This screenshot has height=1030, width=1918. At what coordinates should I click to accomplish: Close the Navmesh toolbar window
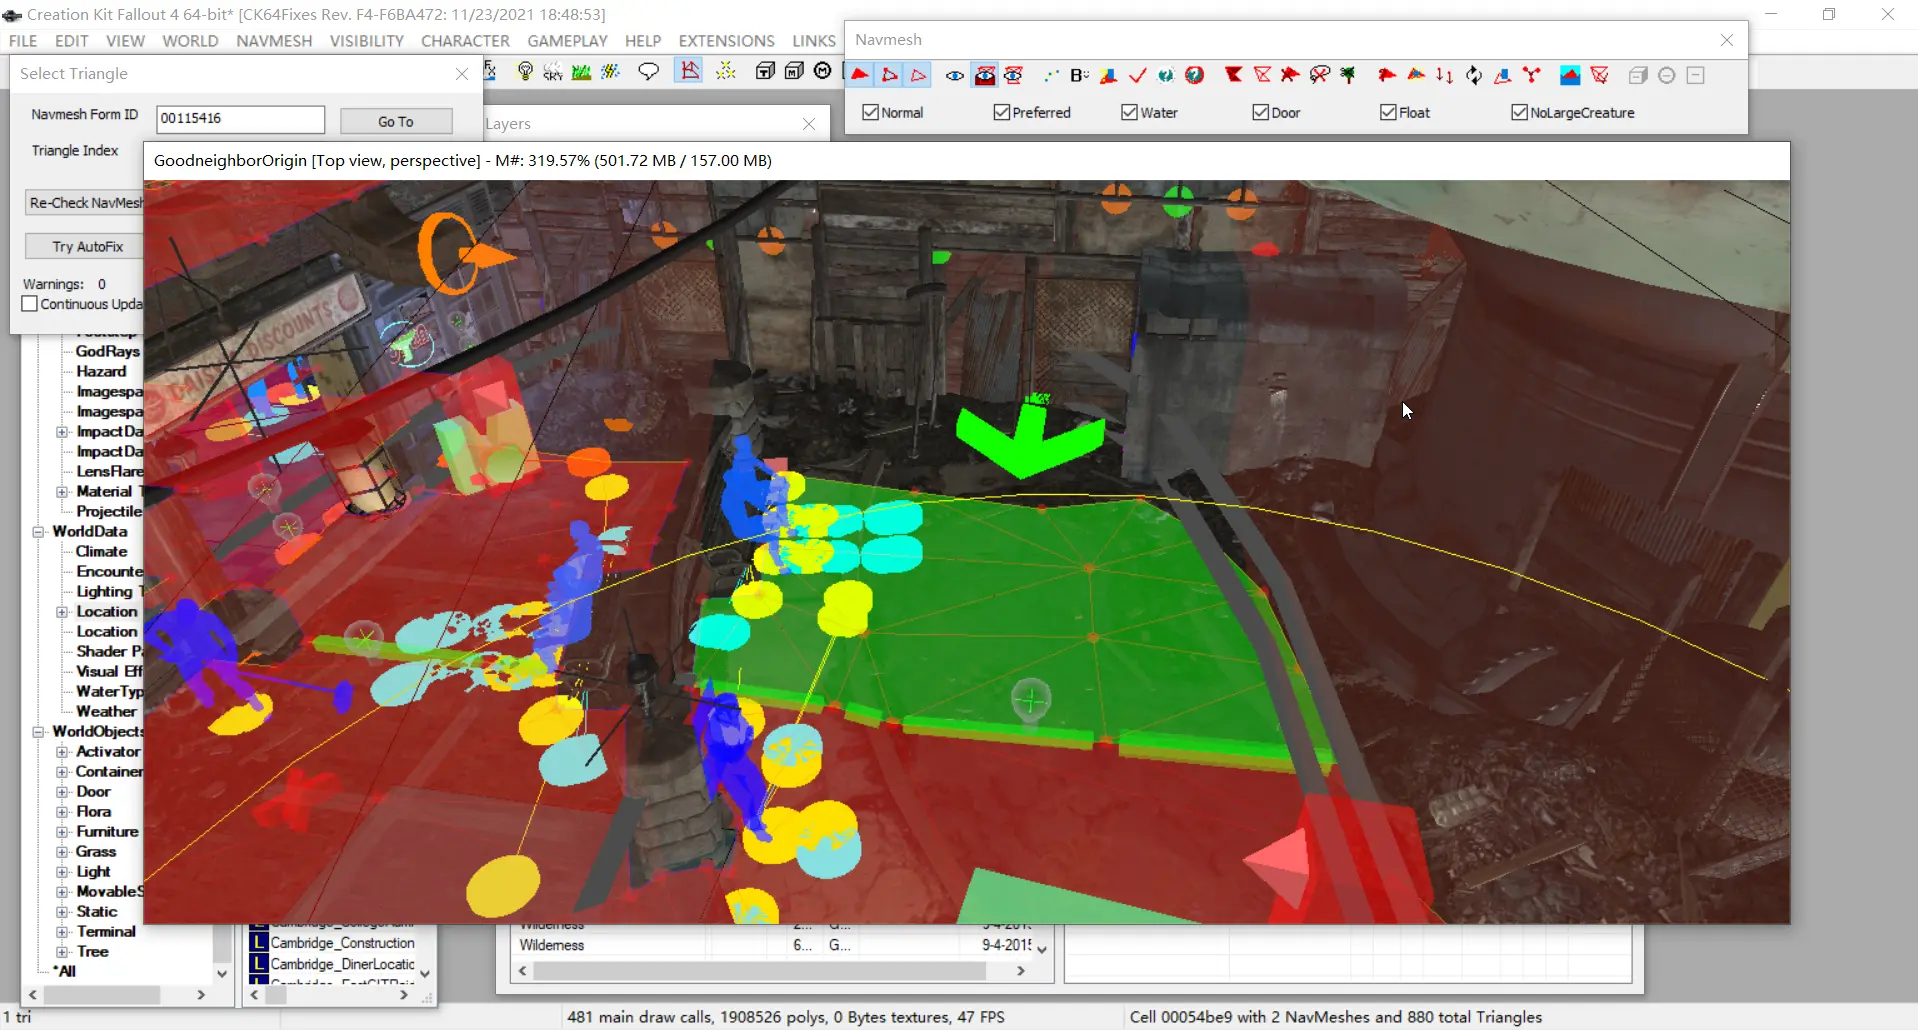pyautogui.click(x=1727, y=40)
